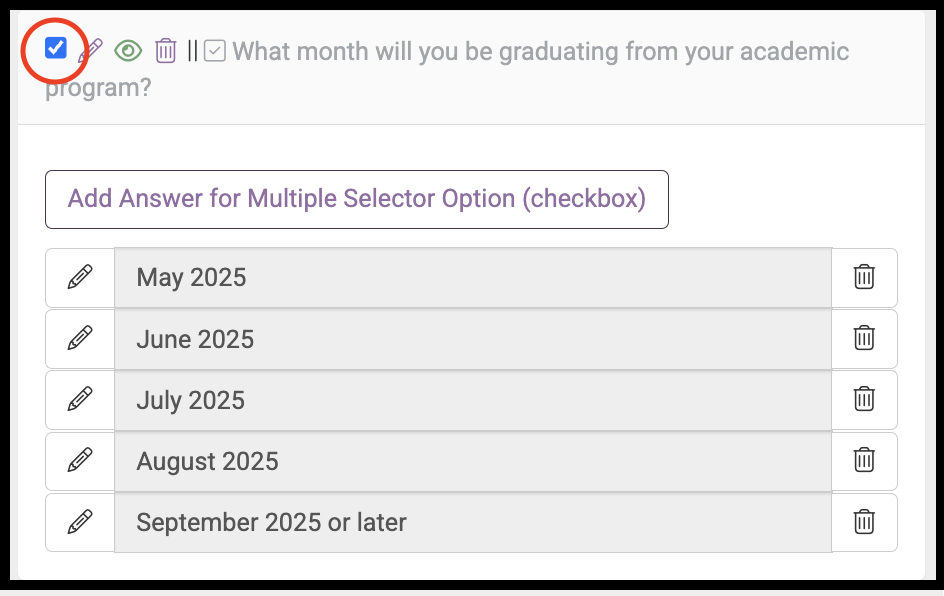Click the checkbox question type icon
944x596 pixels.
pyautogui.click(x=214, y=51)
